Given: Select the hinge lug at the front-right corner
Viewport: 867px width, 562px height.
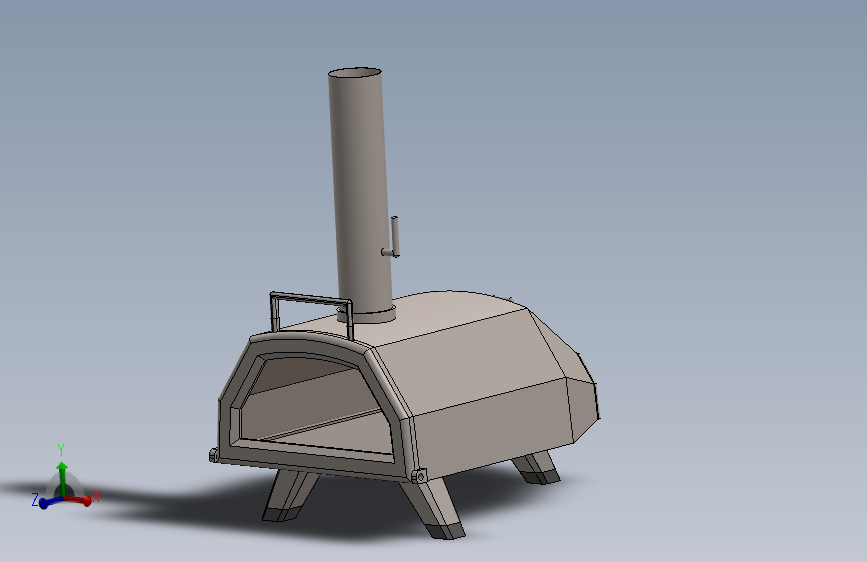Looking at the screenshot, I should tap(419, 476).
